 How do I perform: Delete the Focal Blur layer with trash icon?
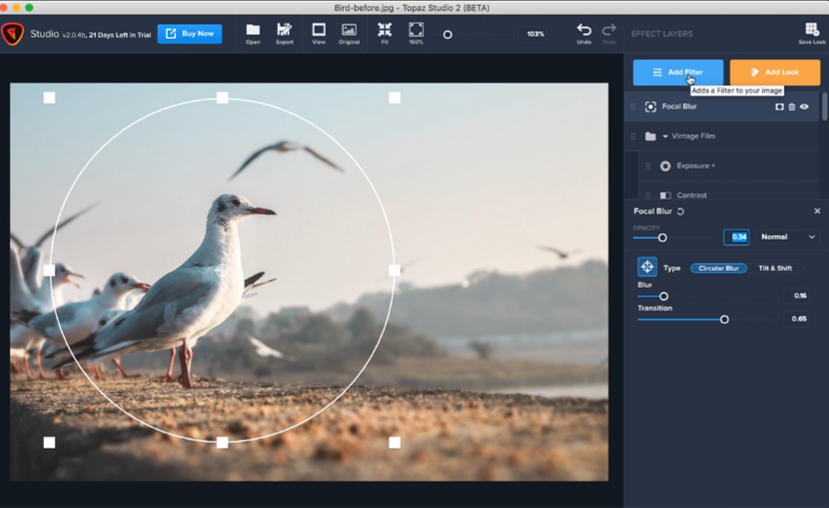(x=792, y=107)
